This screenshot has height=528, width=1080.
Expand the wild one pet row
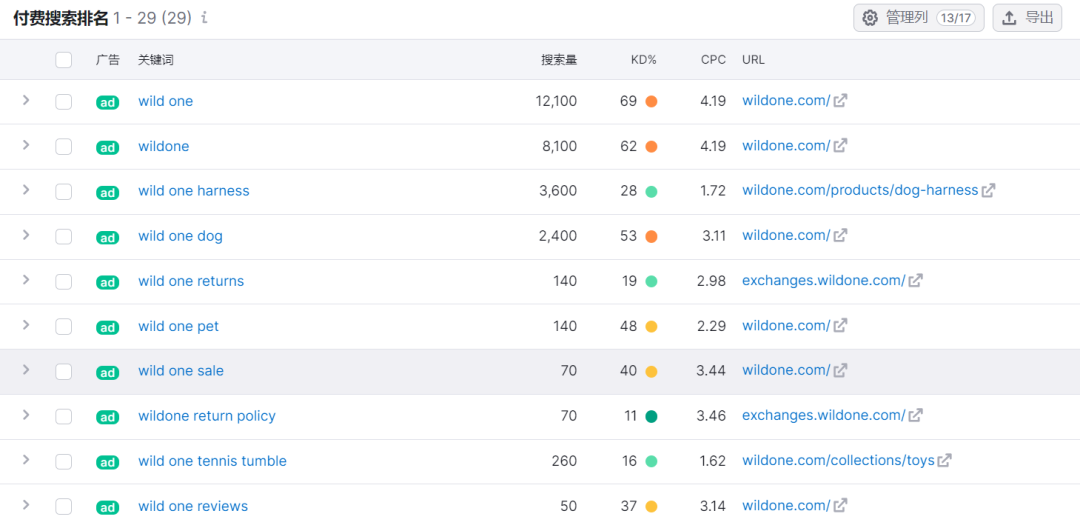pyautogui.click(x=26, y=325)
